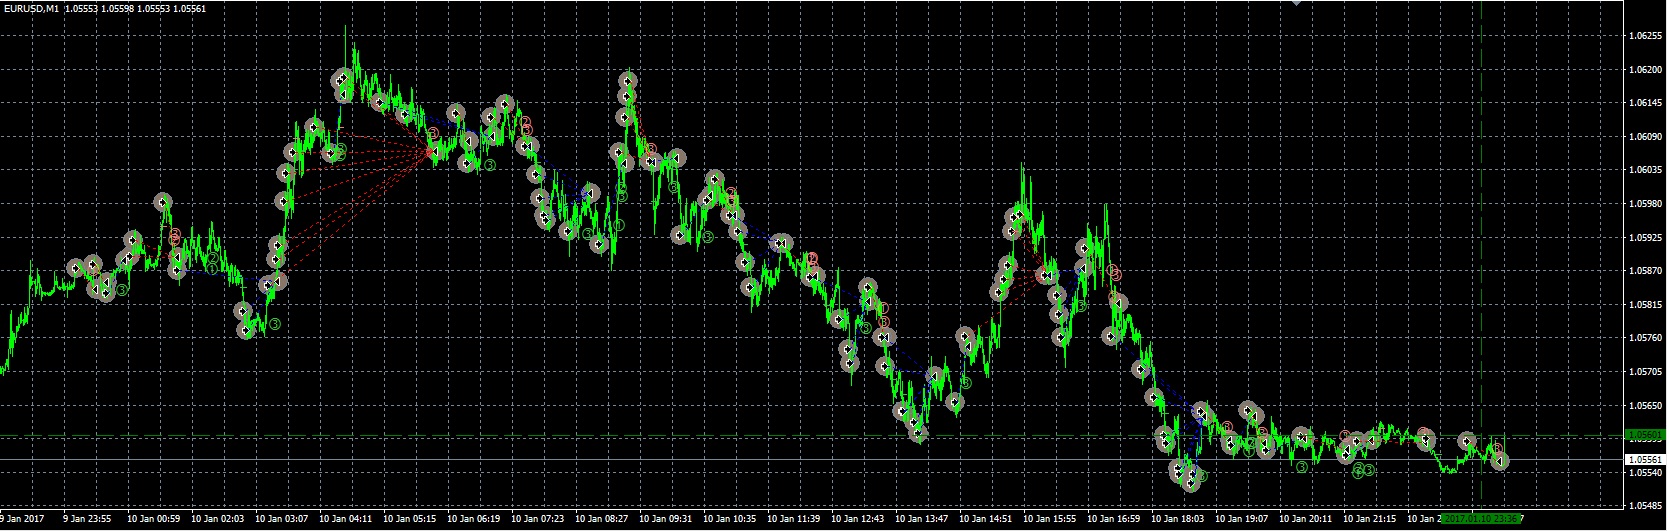
Task: Click the 10 Jan 02:03 time label
Action: point(218,520)
